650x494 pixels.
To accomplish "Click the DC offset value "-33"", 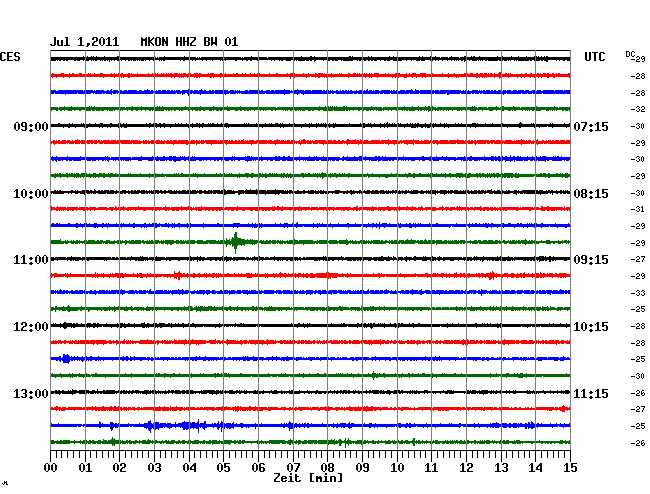I will [x=638, y=293].
